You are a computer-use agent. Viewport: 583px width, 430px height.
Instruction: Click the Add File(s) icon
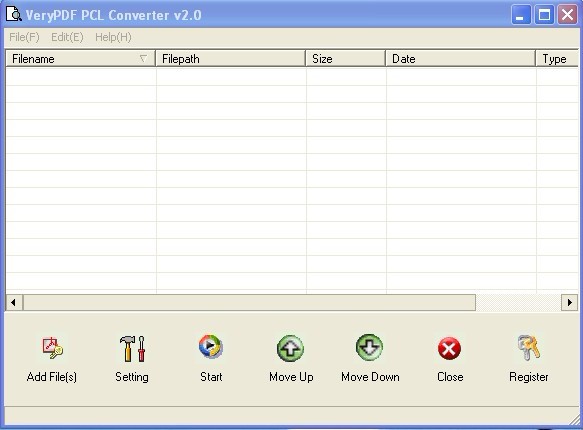[x=52, y=348]
